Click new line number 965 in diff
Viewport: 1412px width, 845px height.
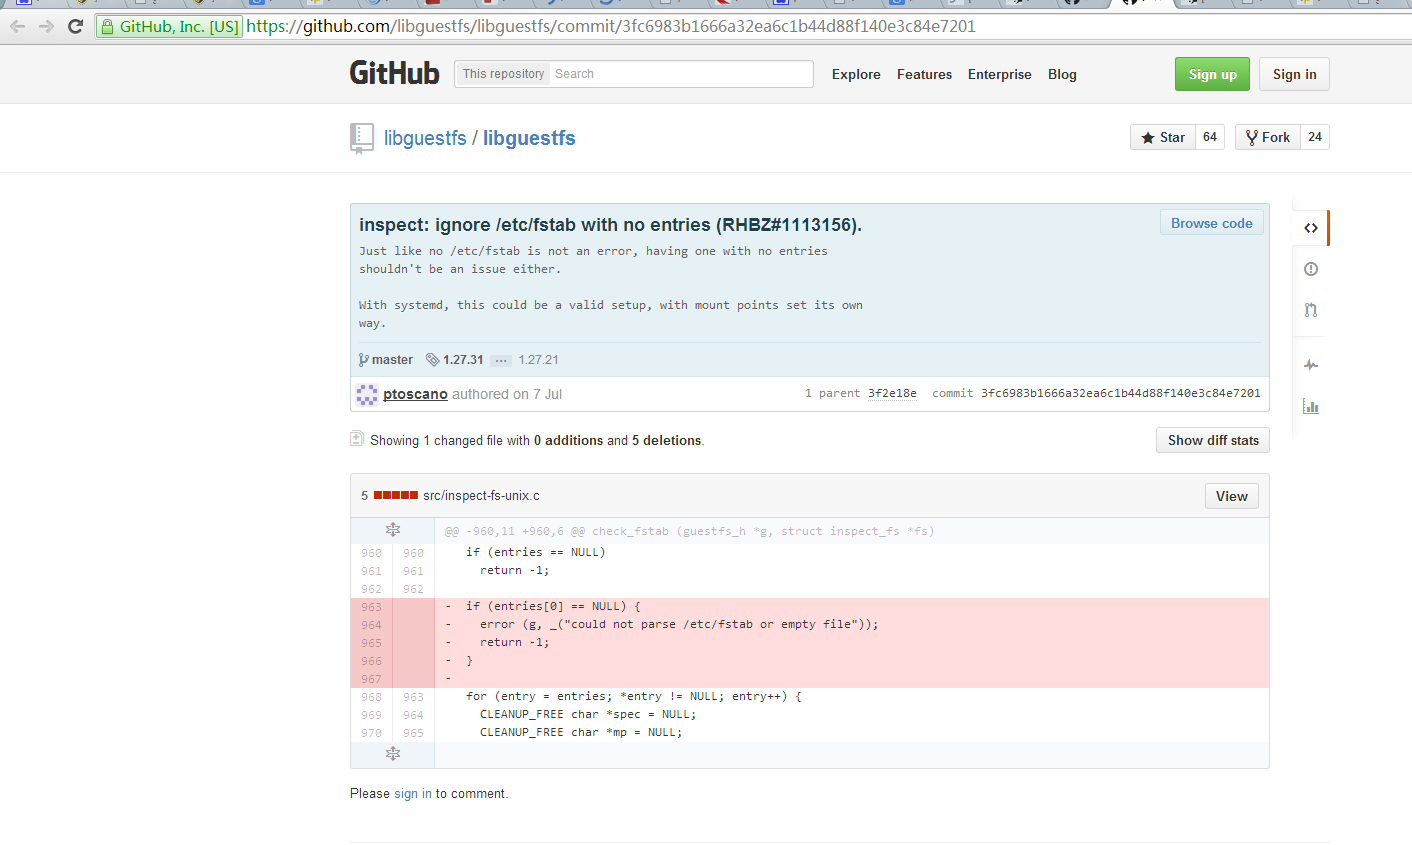pyautogui.click(x=413, y=733)
